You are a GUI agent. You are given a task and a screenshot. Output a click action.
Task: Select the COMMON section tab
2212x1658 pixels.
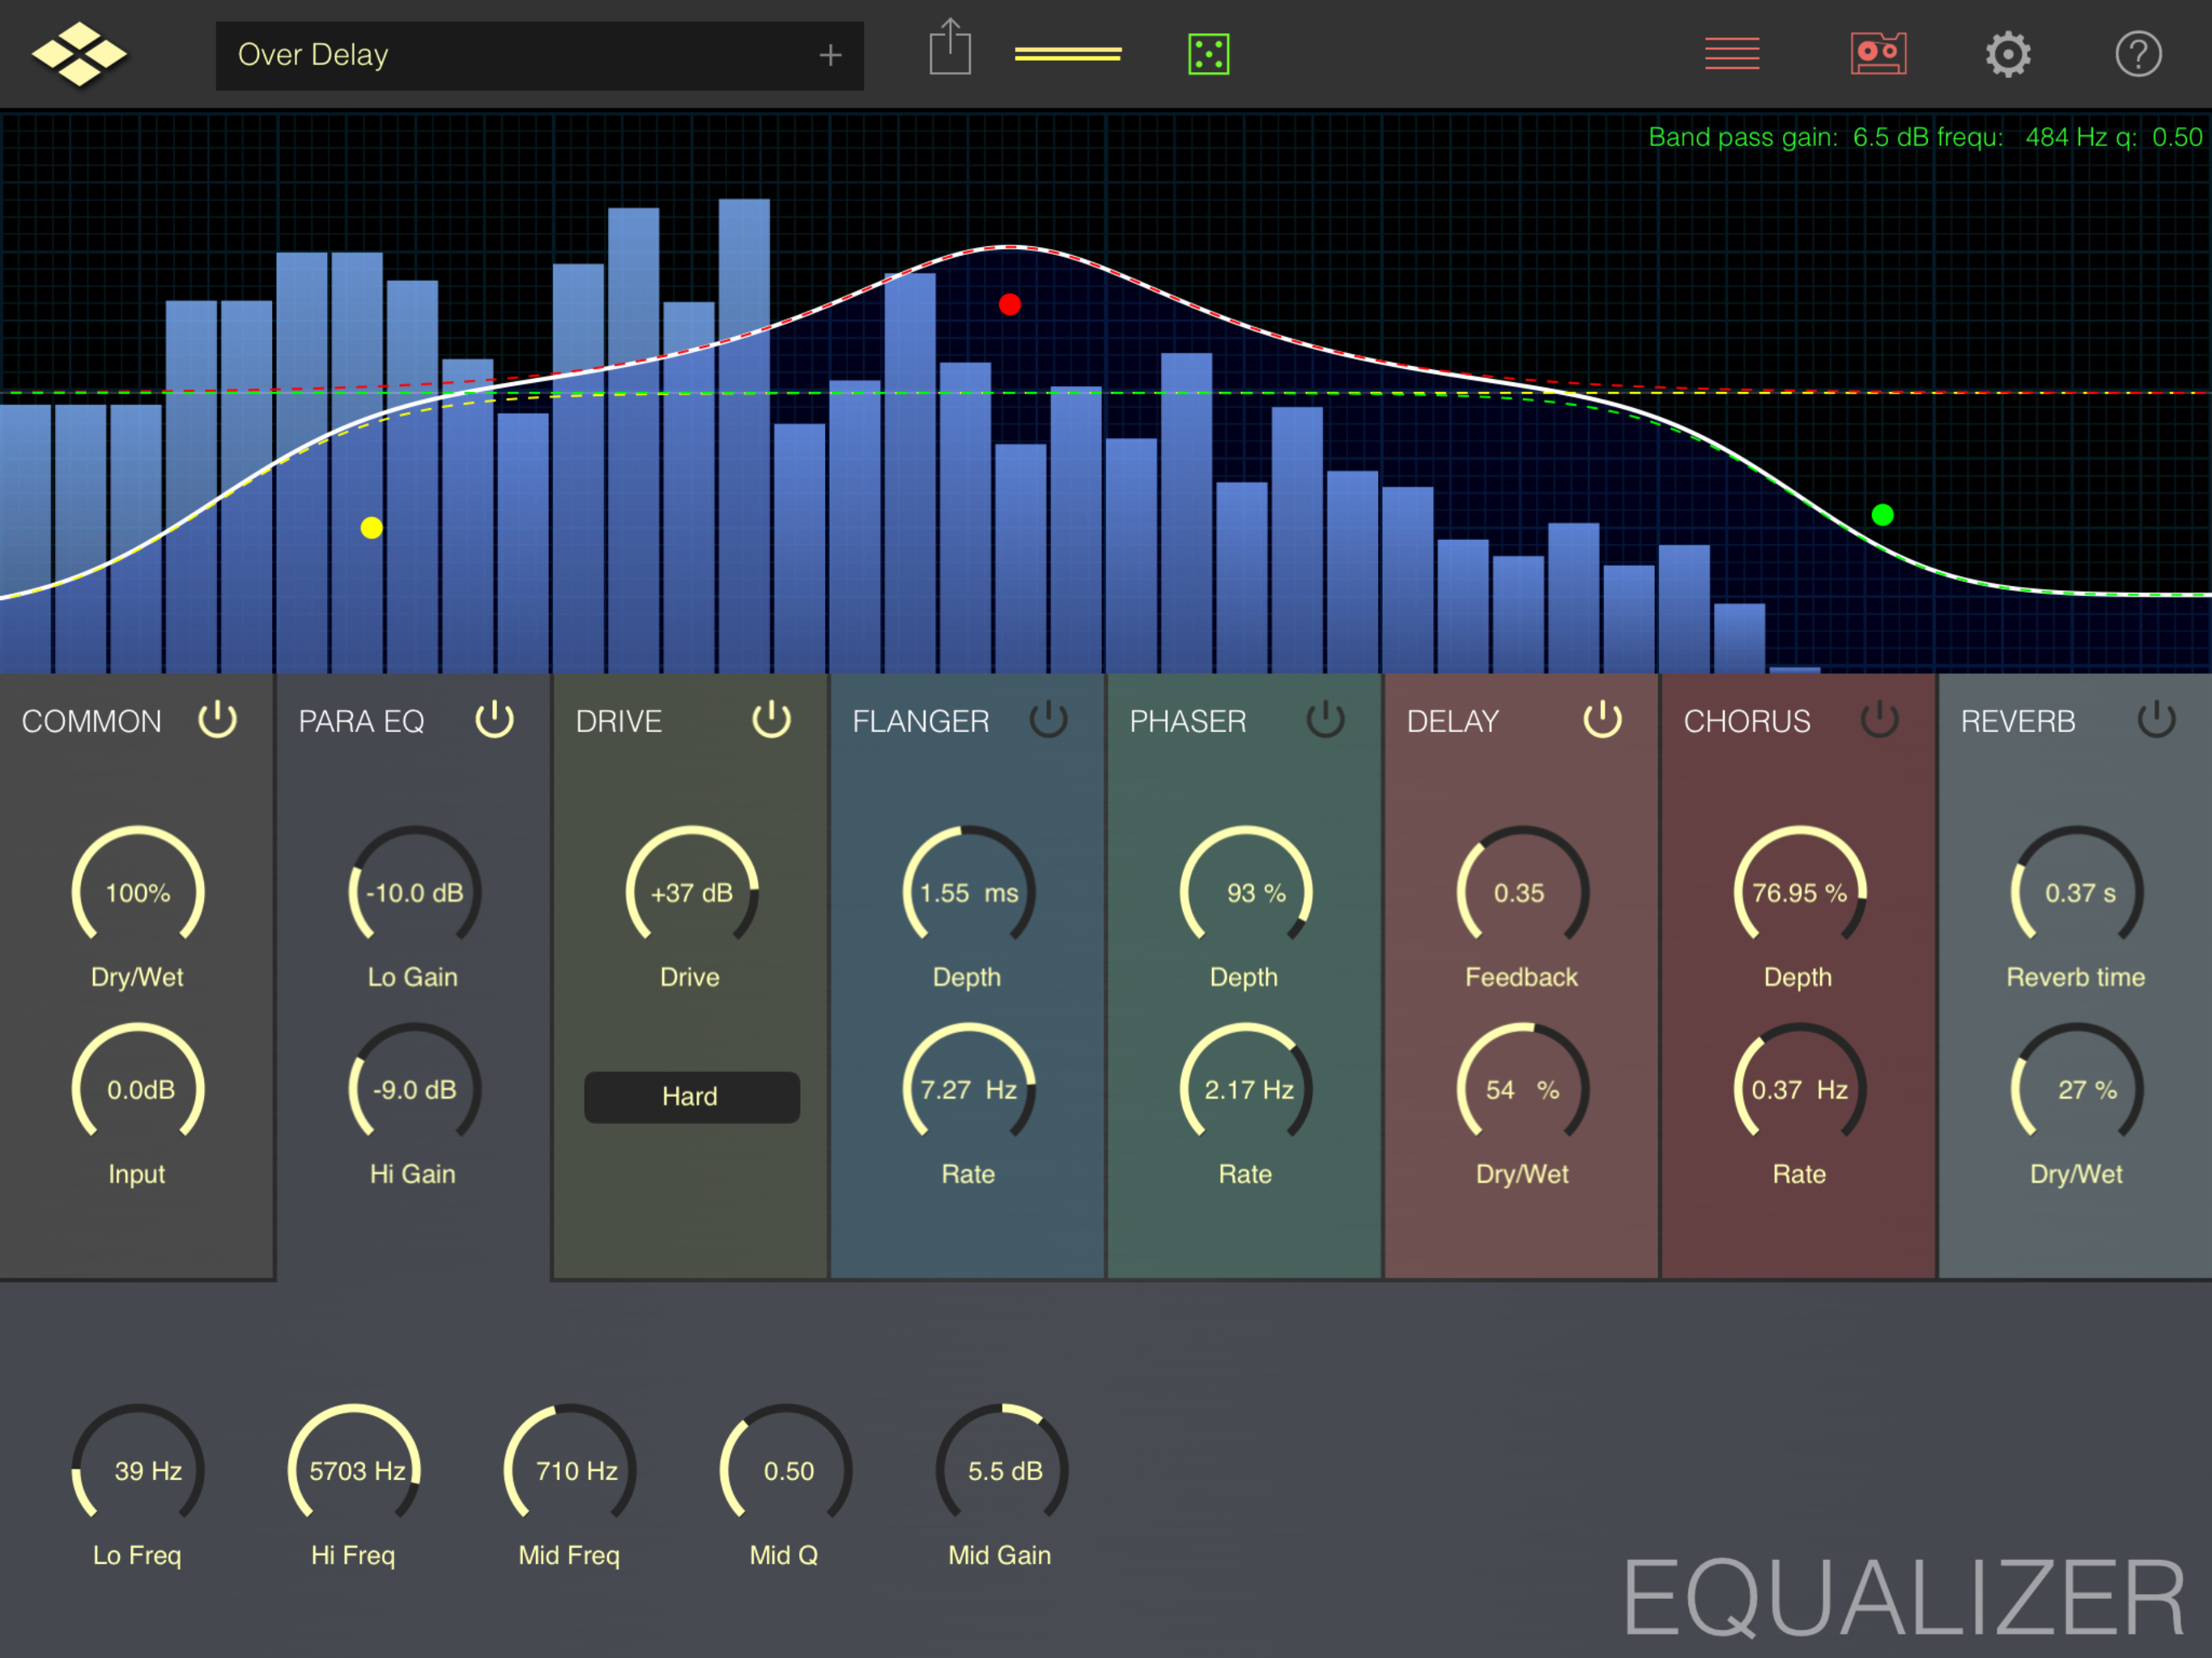click(x=91, y=721)
